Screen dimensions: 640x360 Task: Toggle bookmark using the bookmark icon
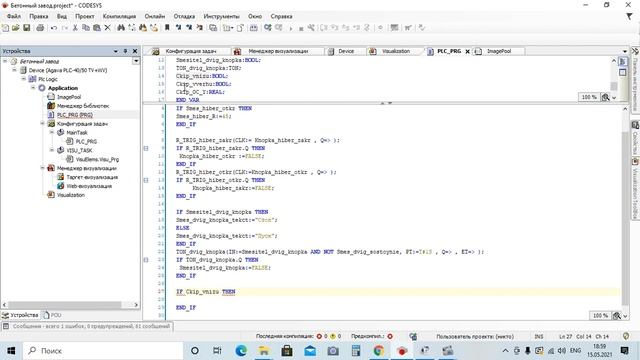coord(167,28)
